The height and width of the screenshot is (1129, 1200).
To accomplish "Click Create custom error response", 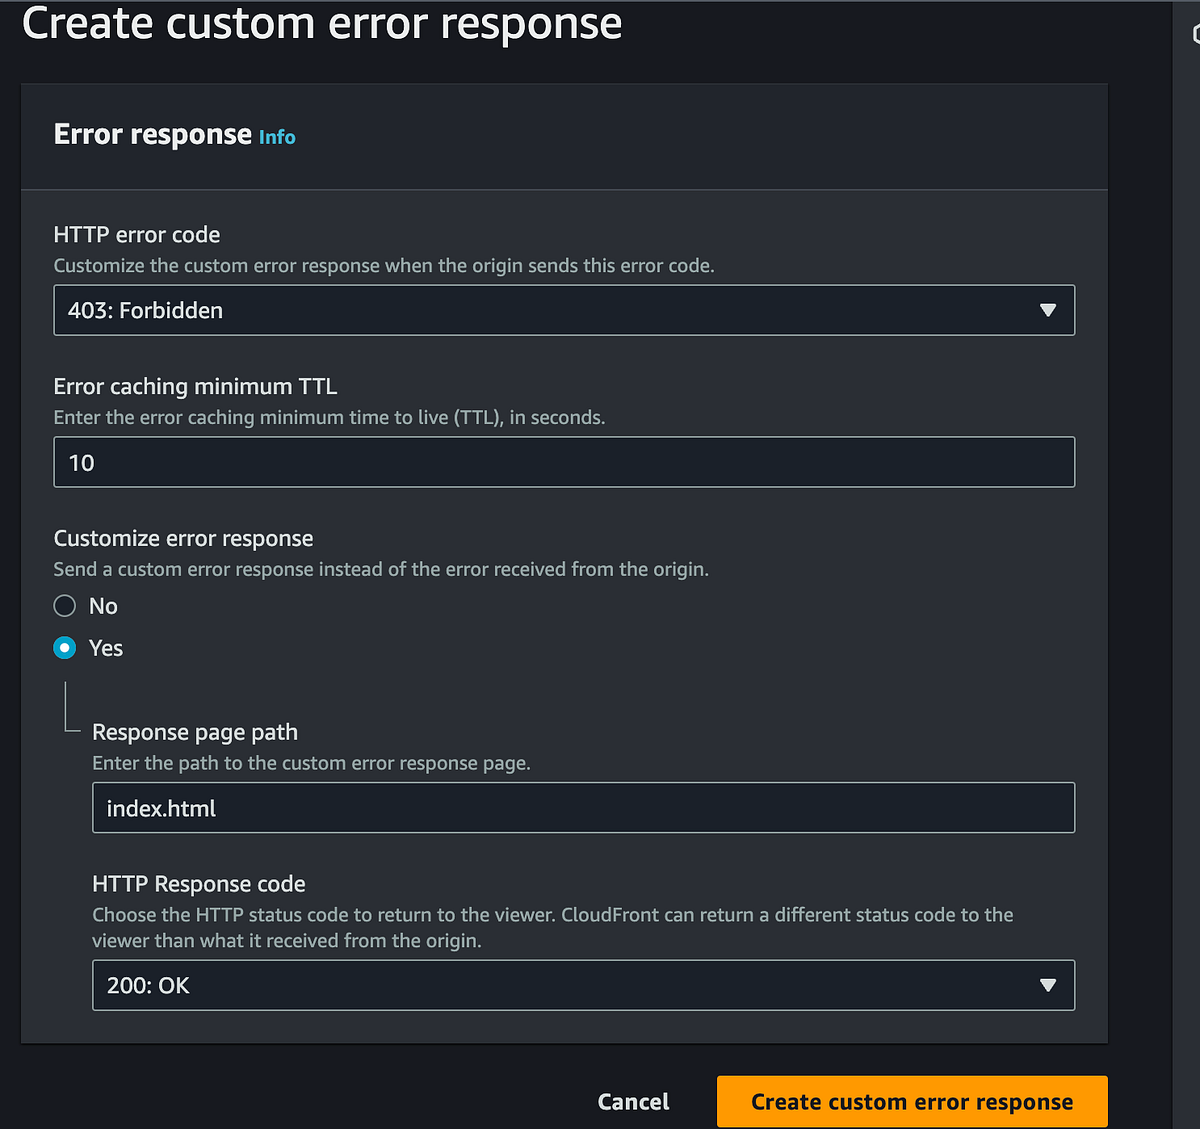I will coord(911,1101).
